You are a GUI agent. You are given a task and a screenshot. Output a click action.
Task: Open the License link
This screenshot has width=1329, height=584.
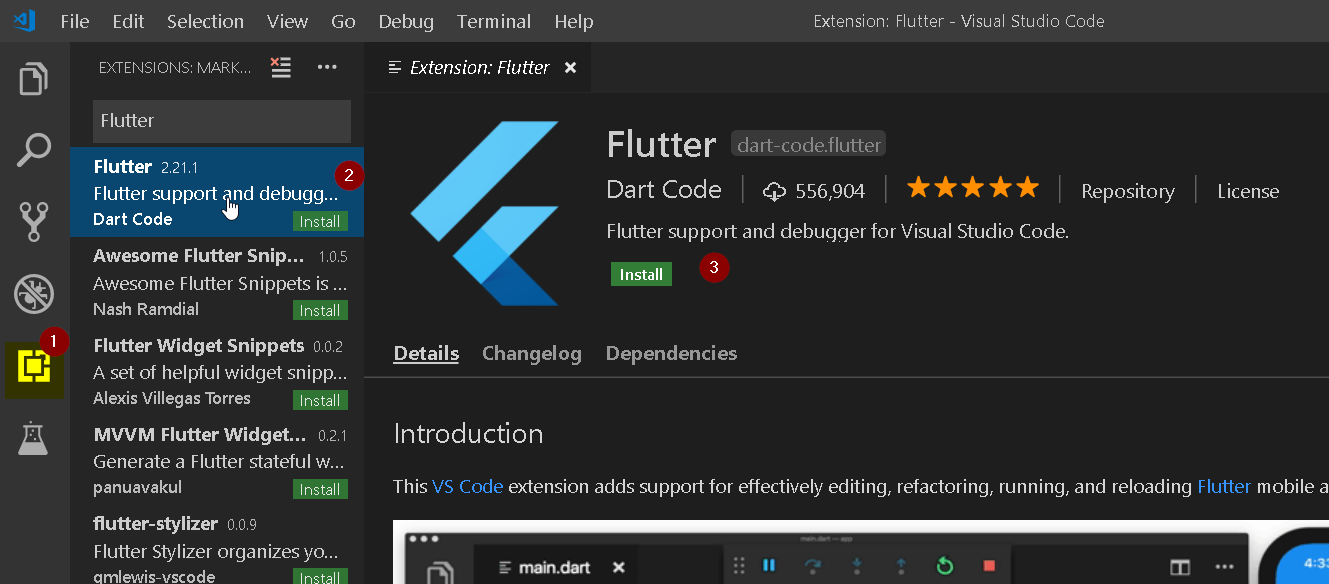(x=1248, y=191)
